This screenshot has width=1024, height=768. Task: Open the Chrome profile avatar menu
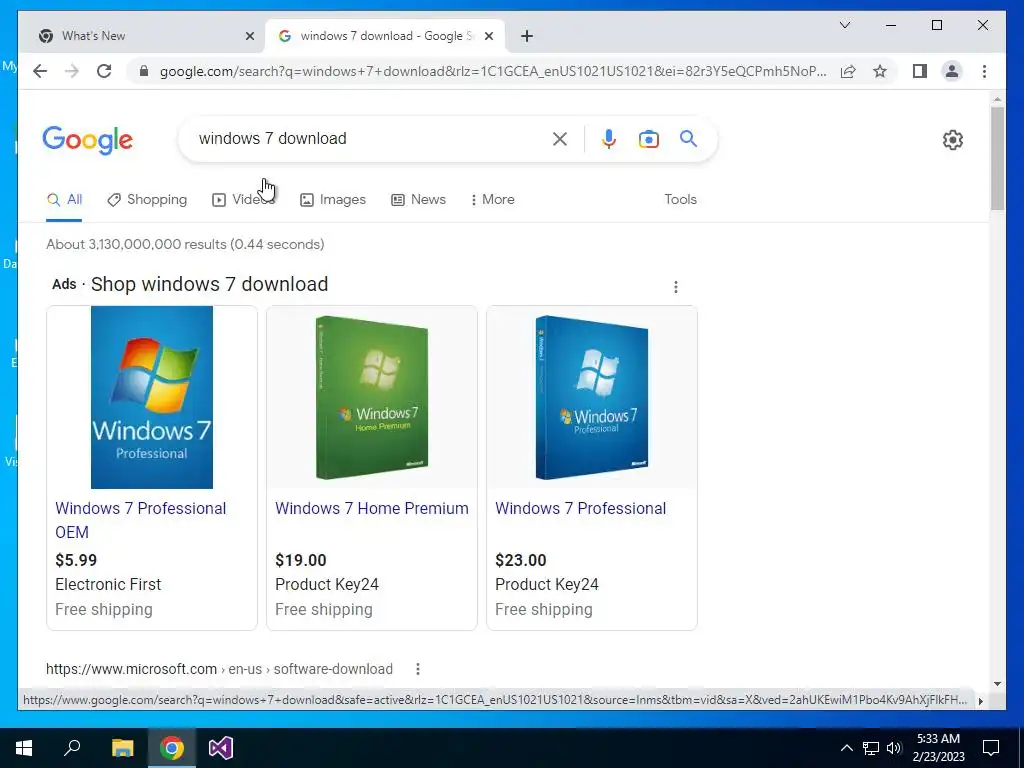pyautogui.click(x=952, y=71)
